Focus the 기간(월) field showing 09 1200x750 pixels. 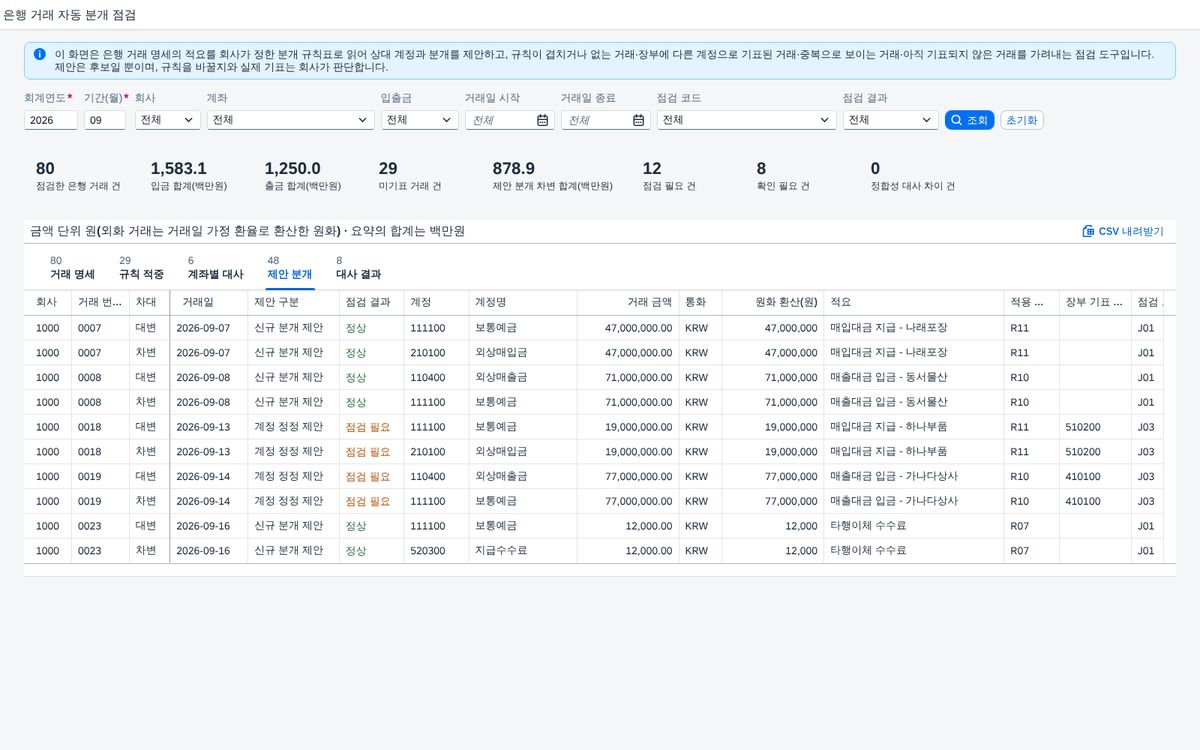tap(105, 120)
